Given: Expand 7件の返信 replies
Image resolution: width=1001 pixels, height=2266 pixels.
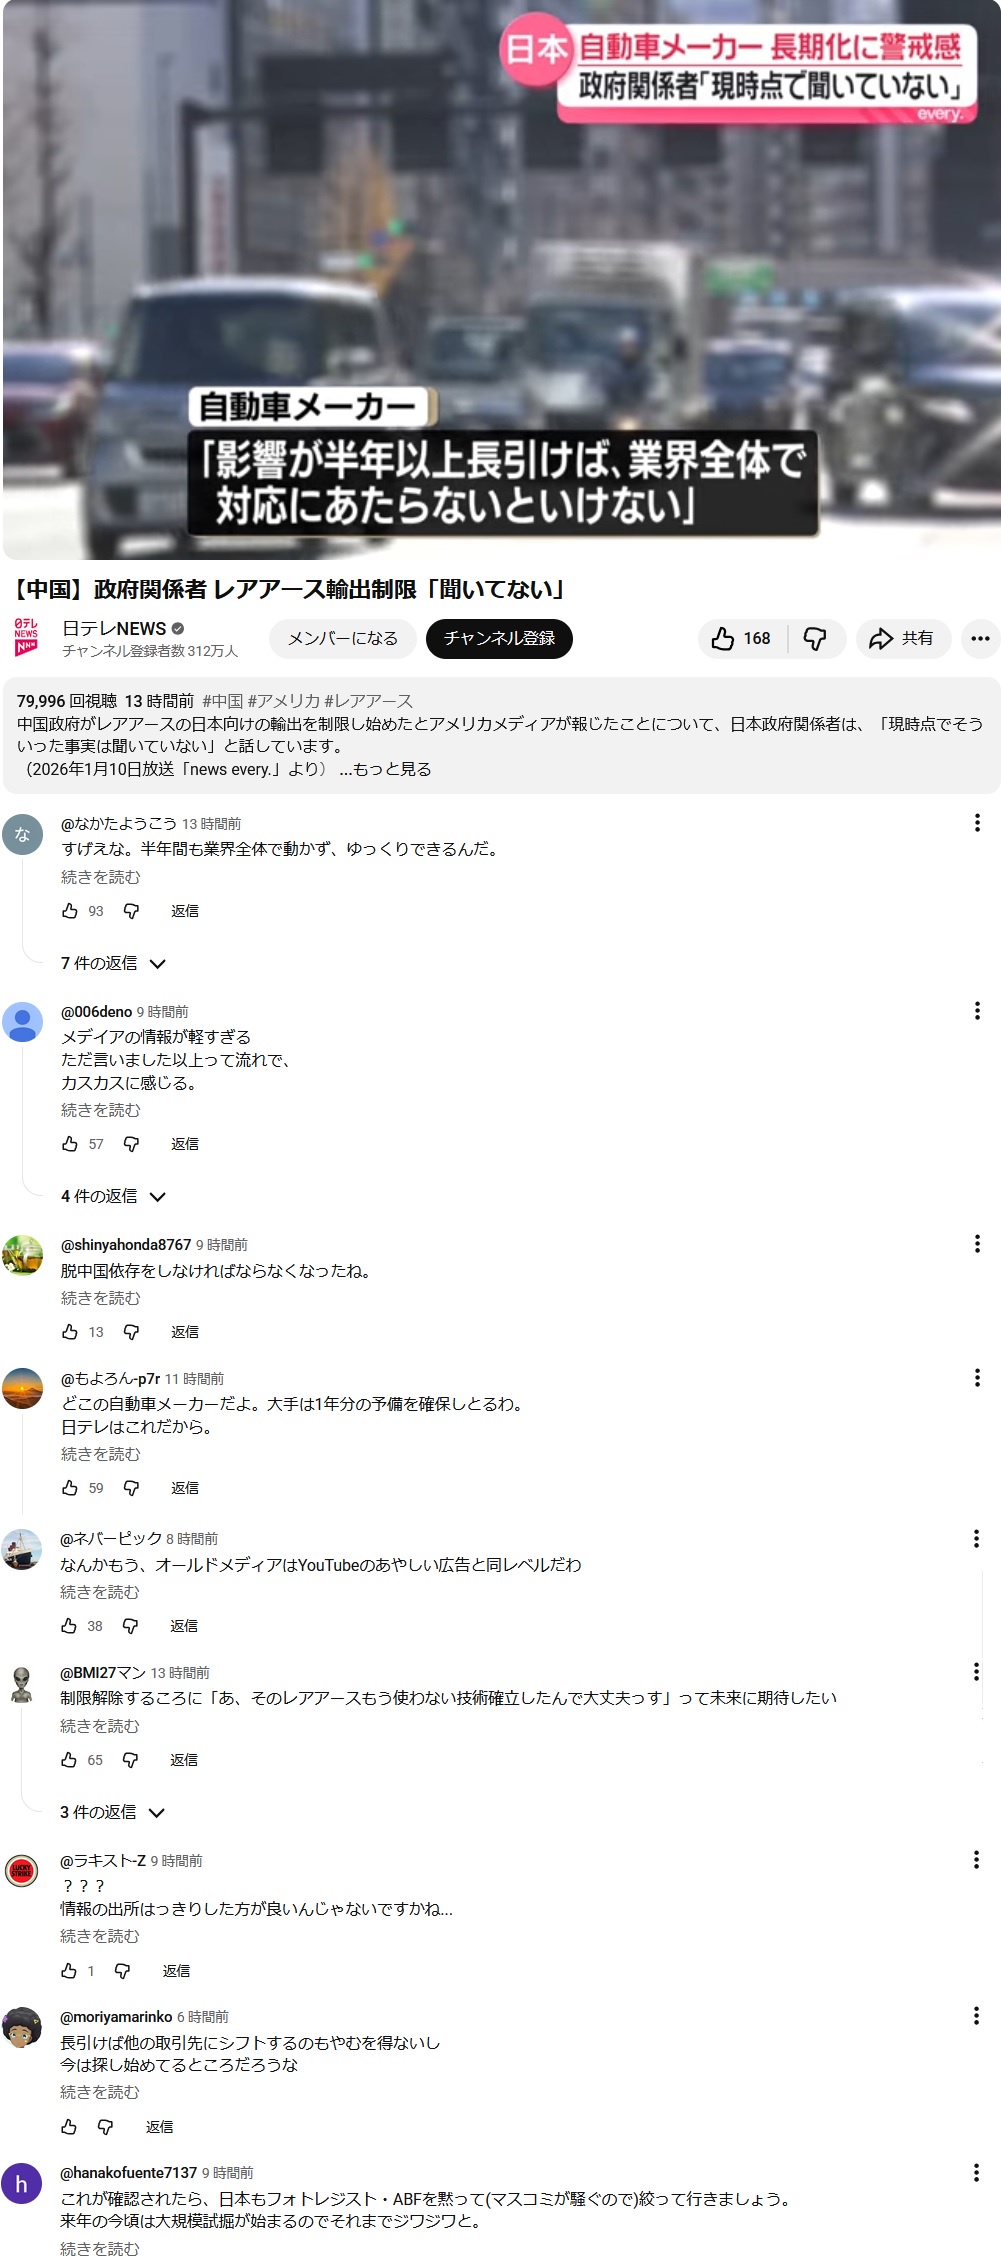Looking at the screenshot, I should coord(113,963).
